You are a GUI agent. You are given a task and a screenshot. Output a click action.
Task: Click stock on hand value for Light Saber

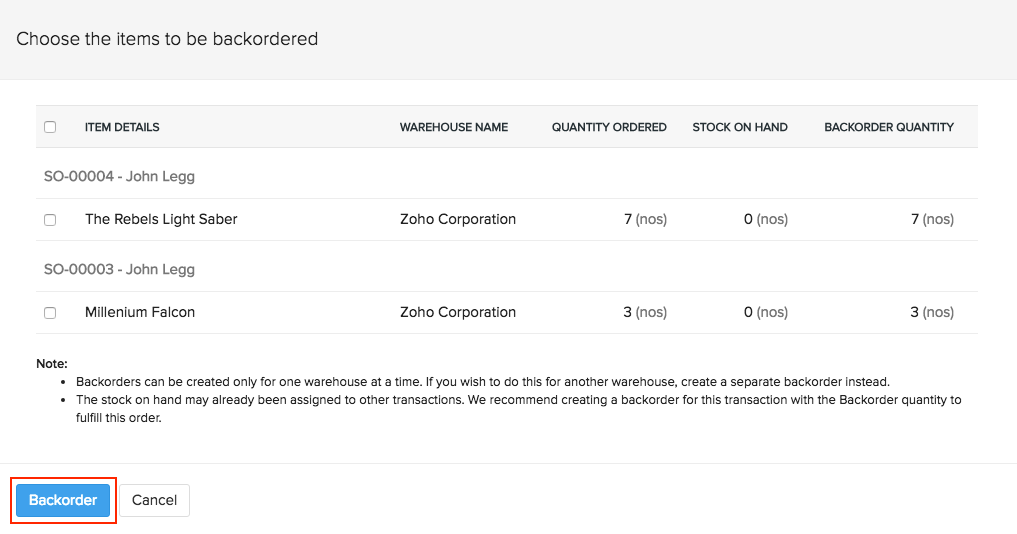pyautogui.click(x=765, y=219)
